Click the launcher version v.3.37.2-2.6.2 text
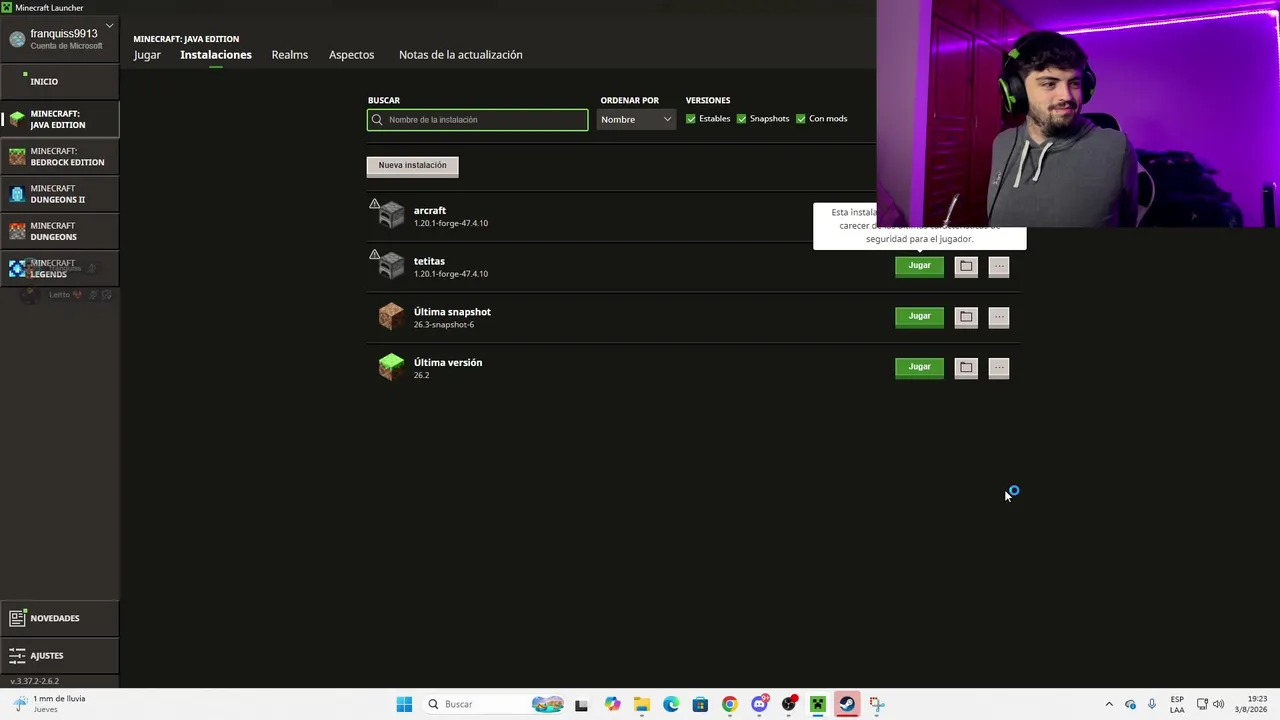 (35, 681)
